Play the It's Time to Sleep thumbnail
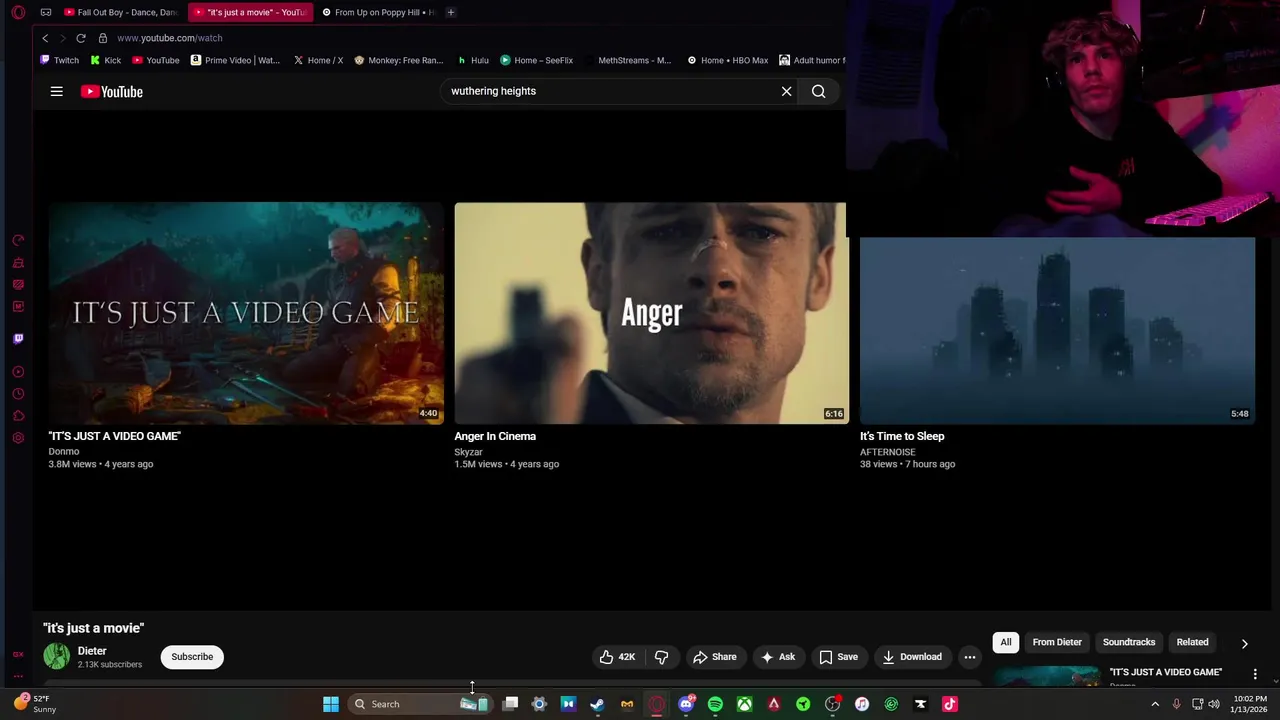The width and height of the screenshot is (1280, 720). [1057, 330]
